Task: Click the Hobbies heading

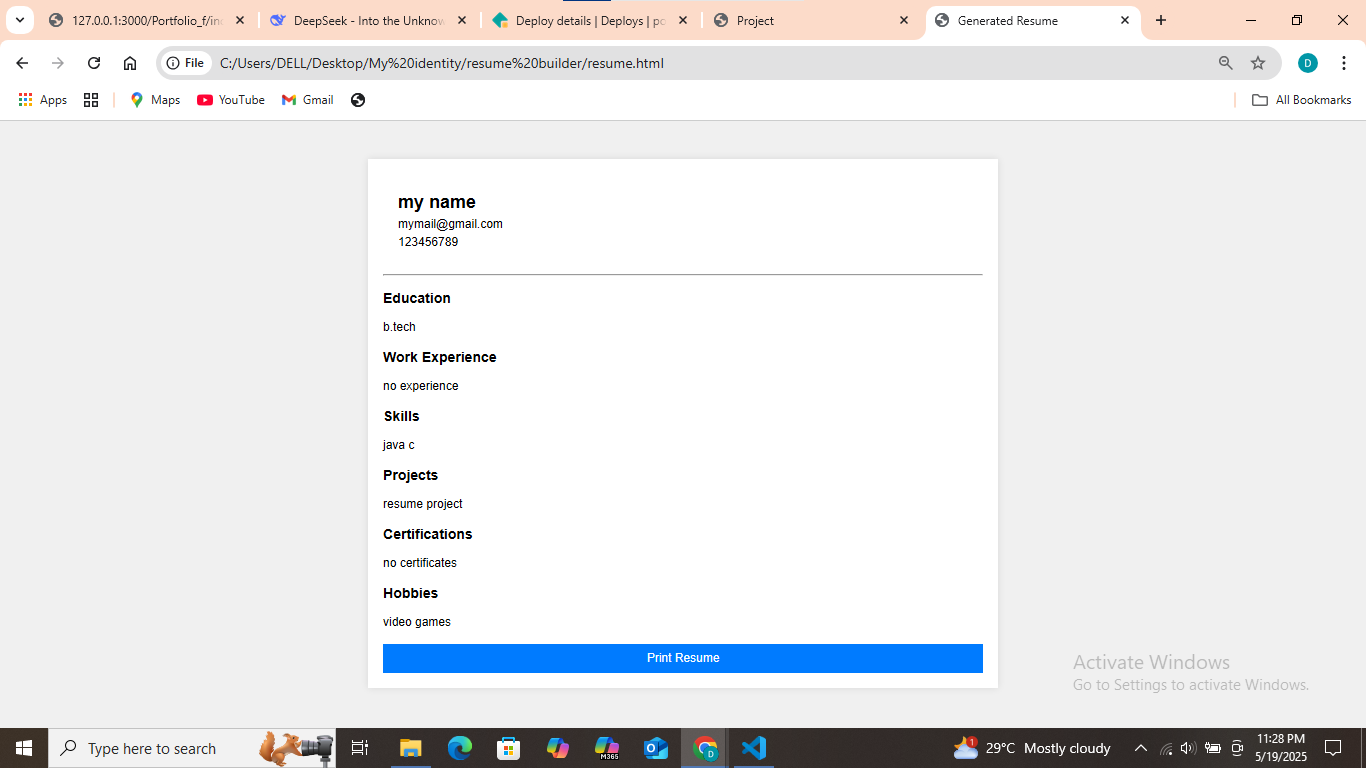Action: (x=411, y=593)
